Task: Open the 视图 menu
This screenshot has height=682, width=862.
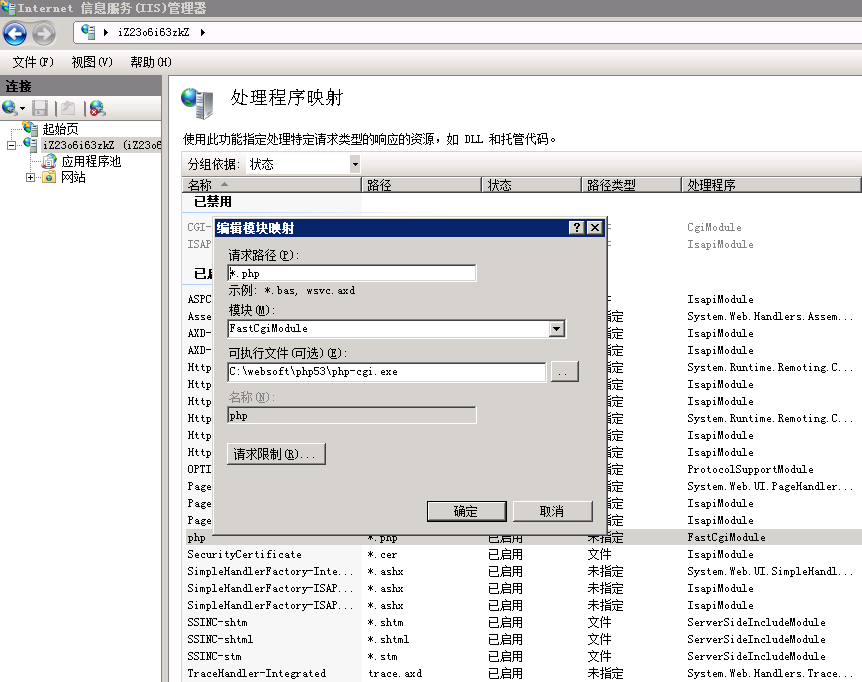Action: 92,62
